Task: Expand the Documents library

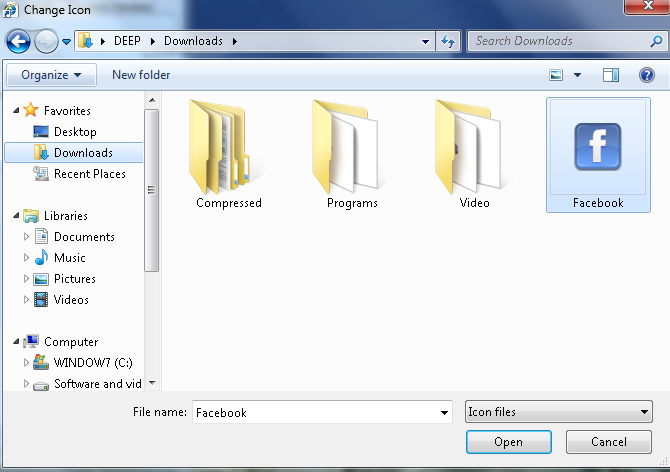Action: click(x=26, y=237)
